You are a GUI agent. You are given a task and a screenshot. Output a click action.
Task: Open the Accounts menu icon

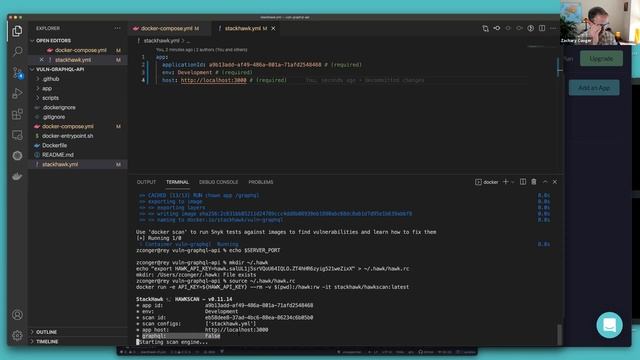click(x=17, y=315)
